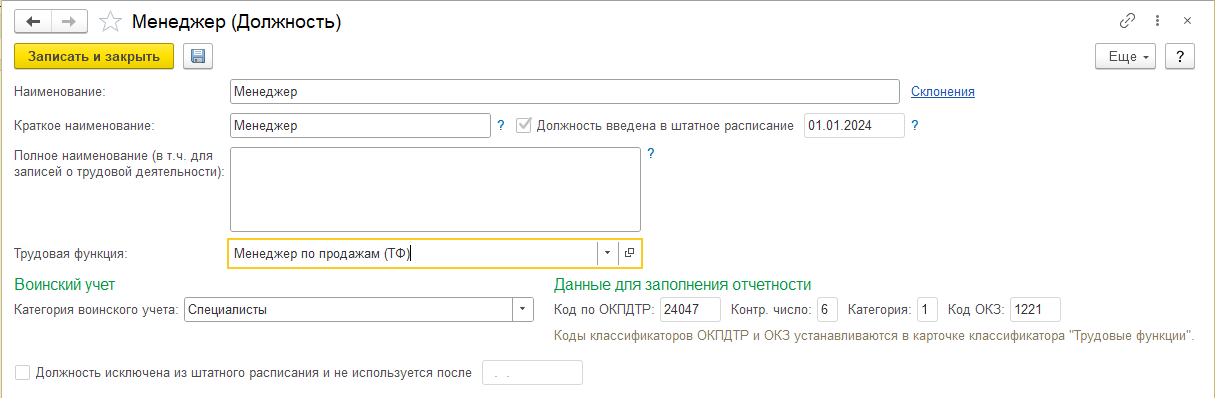
Task: Show help hint next to Краткое наименование
Action: [x=501, y=126]
